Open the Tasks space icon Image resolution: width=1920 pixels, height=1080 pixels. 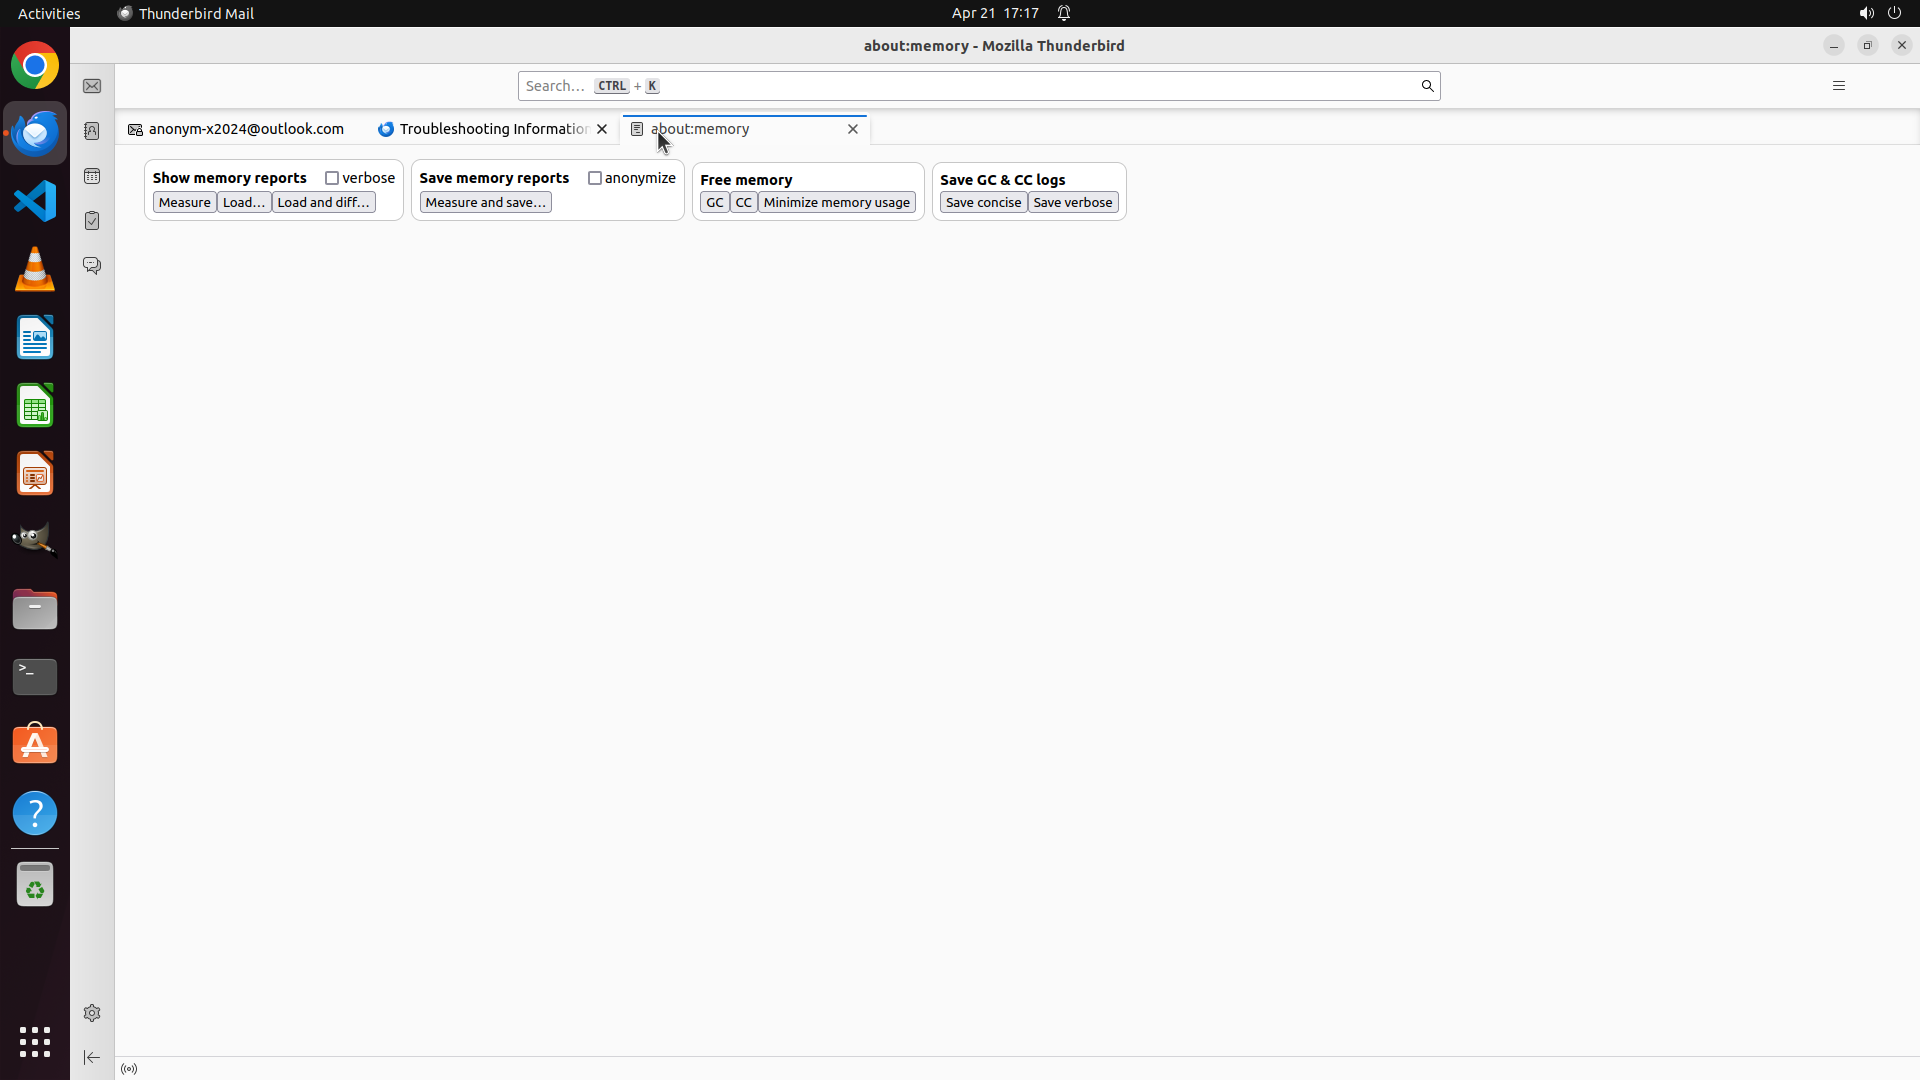(x=92, y=221)
